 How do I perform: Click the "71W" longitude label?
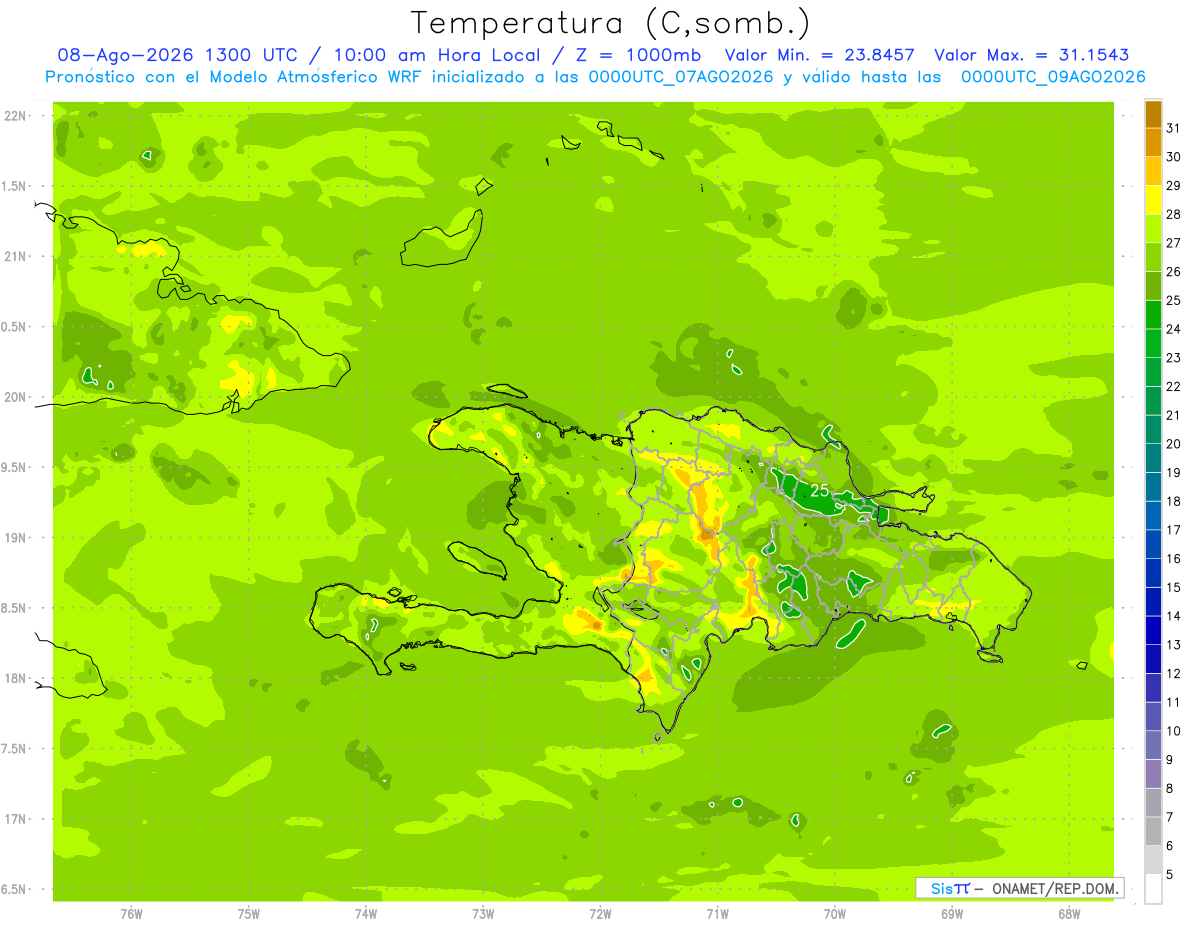click(717, 914)
